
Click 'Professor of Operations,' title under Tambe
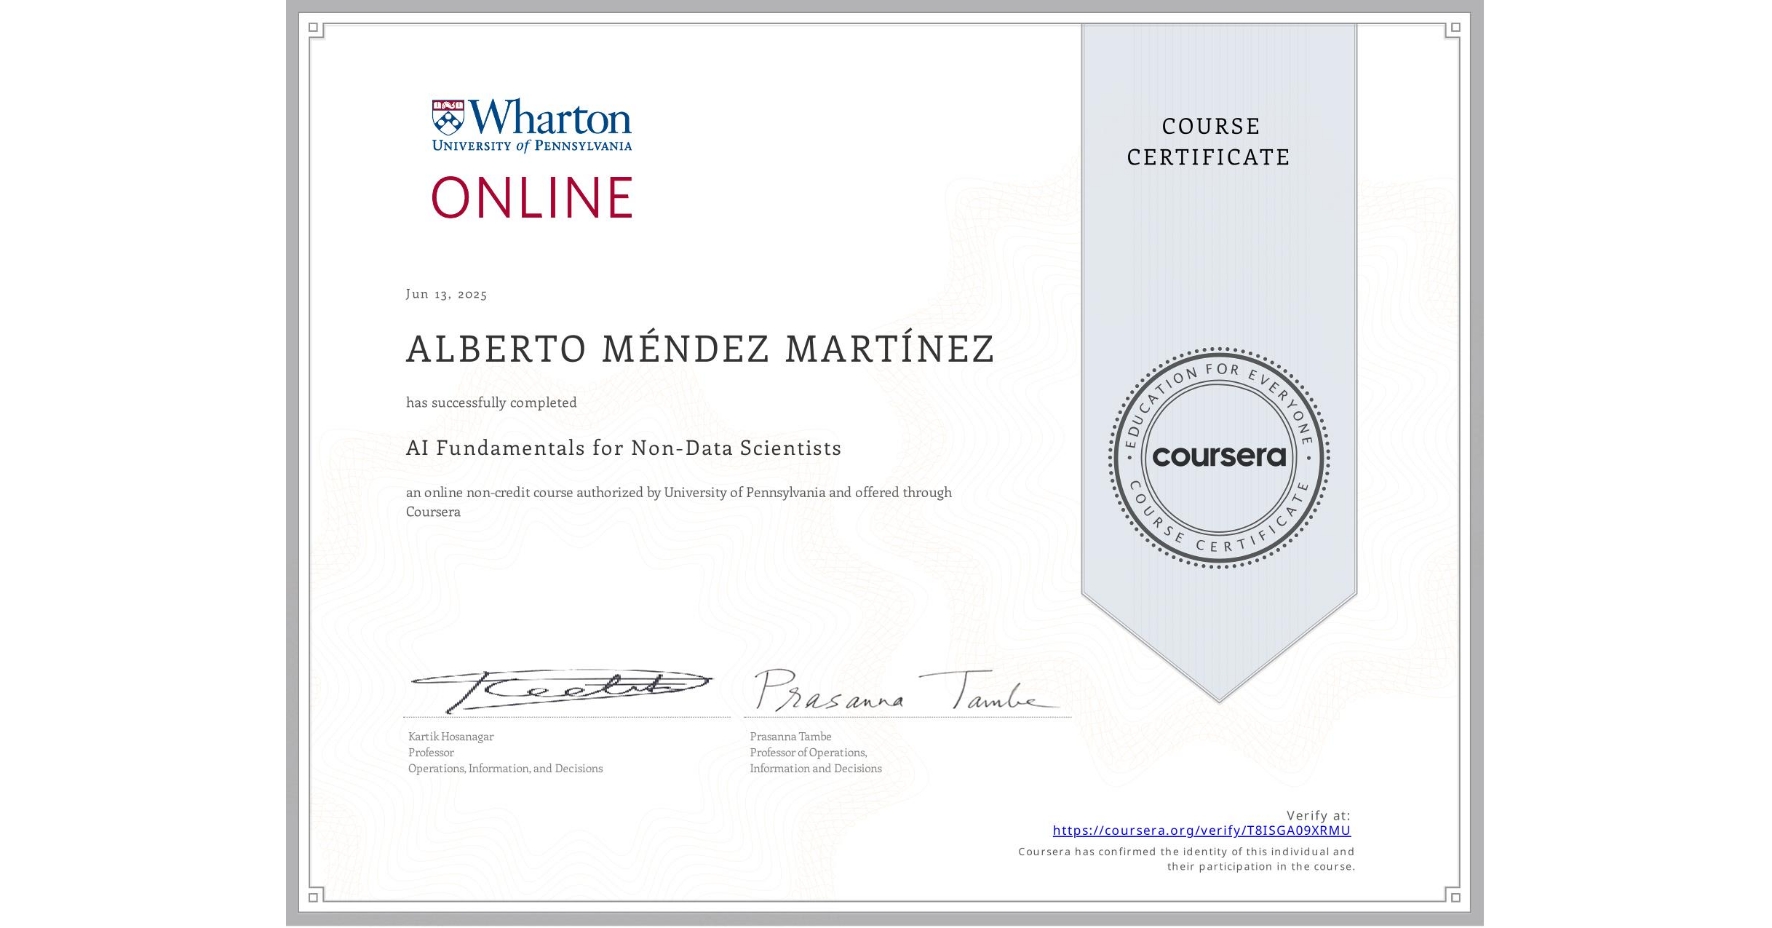[808, 752]
